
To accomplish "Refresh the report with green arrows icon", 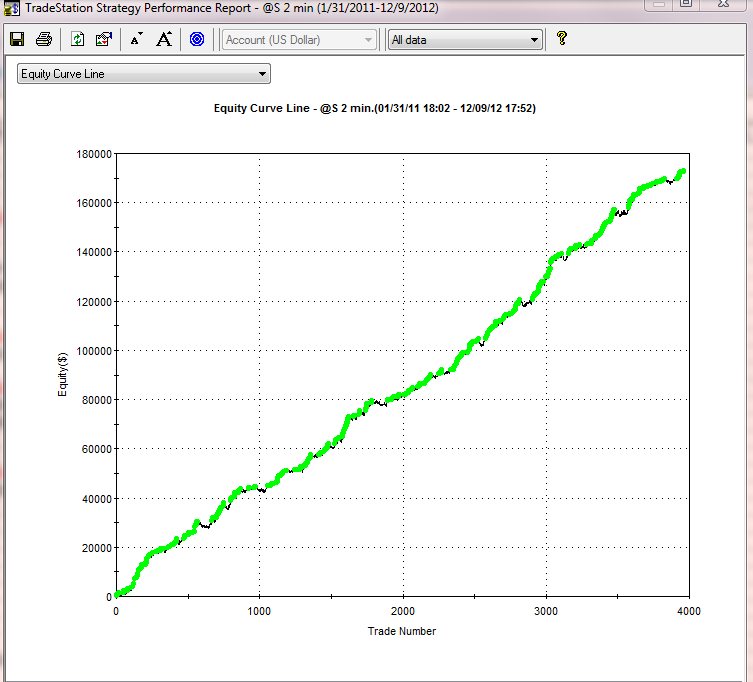I will point(78,40).
